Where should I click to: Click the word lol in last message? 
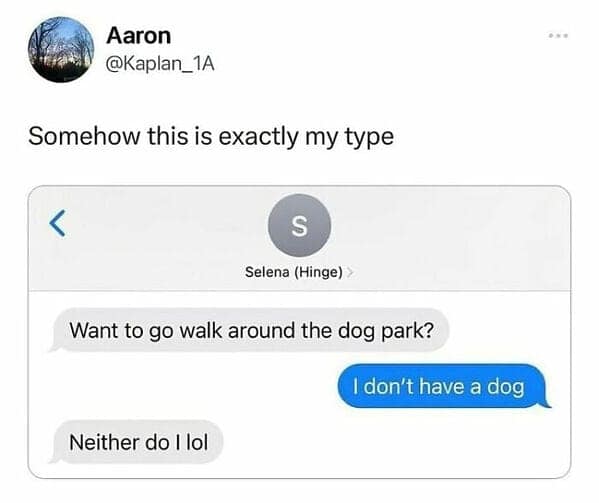click(197, 442)
